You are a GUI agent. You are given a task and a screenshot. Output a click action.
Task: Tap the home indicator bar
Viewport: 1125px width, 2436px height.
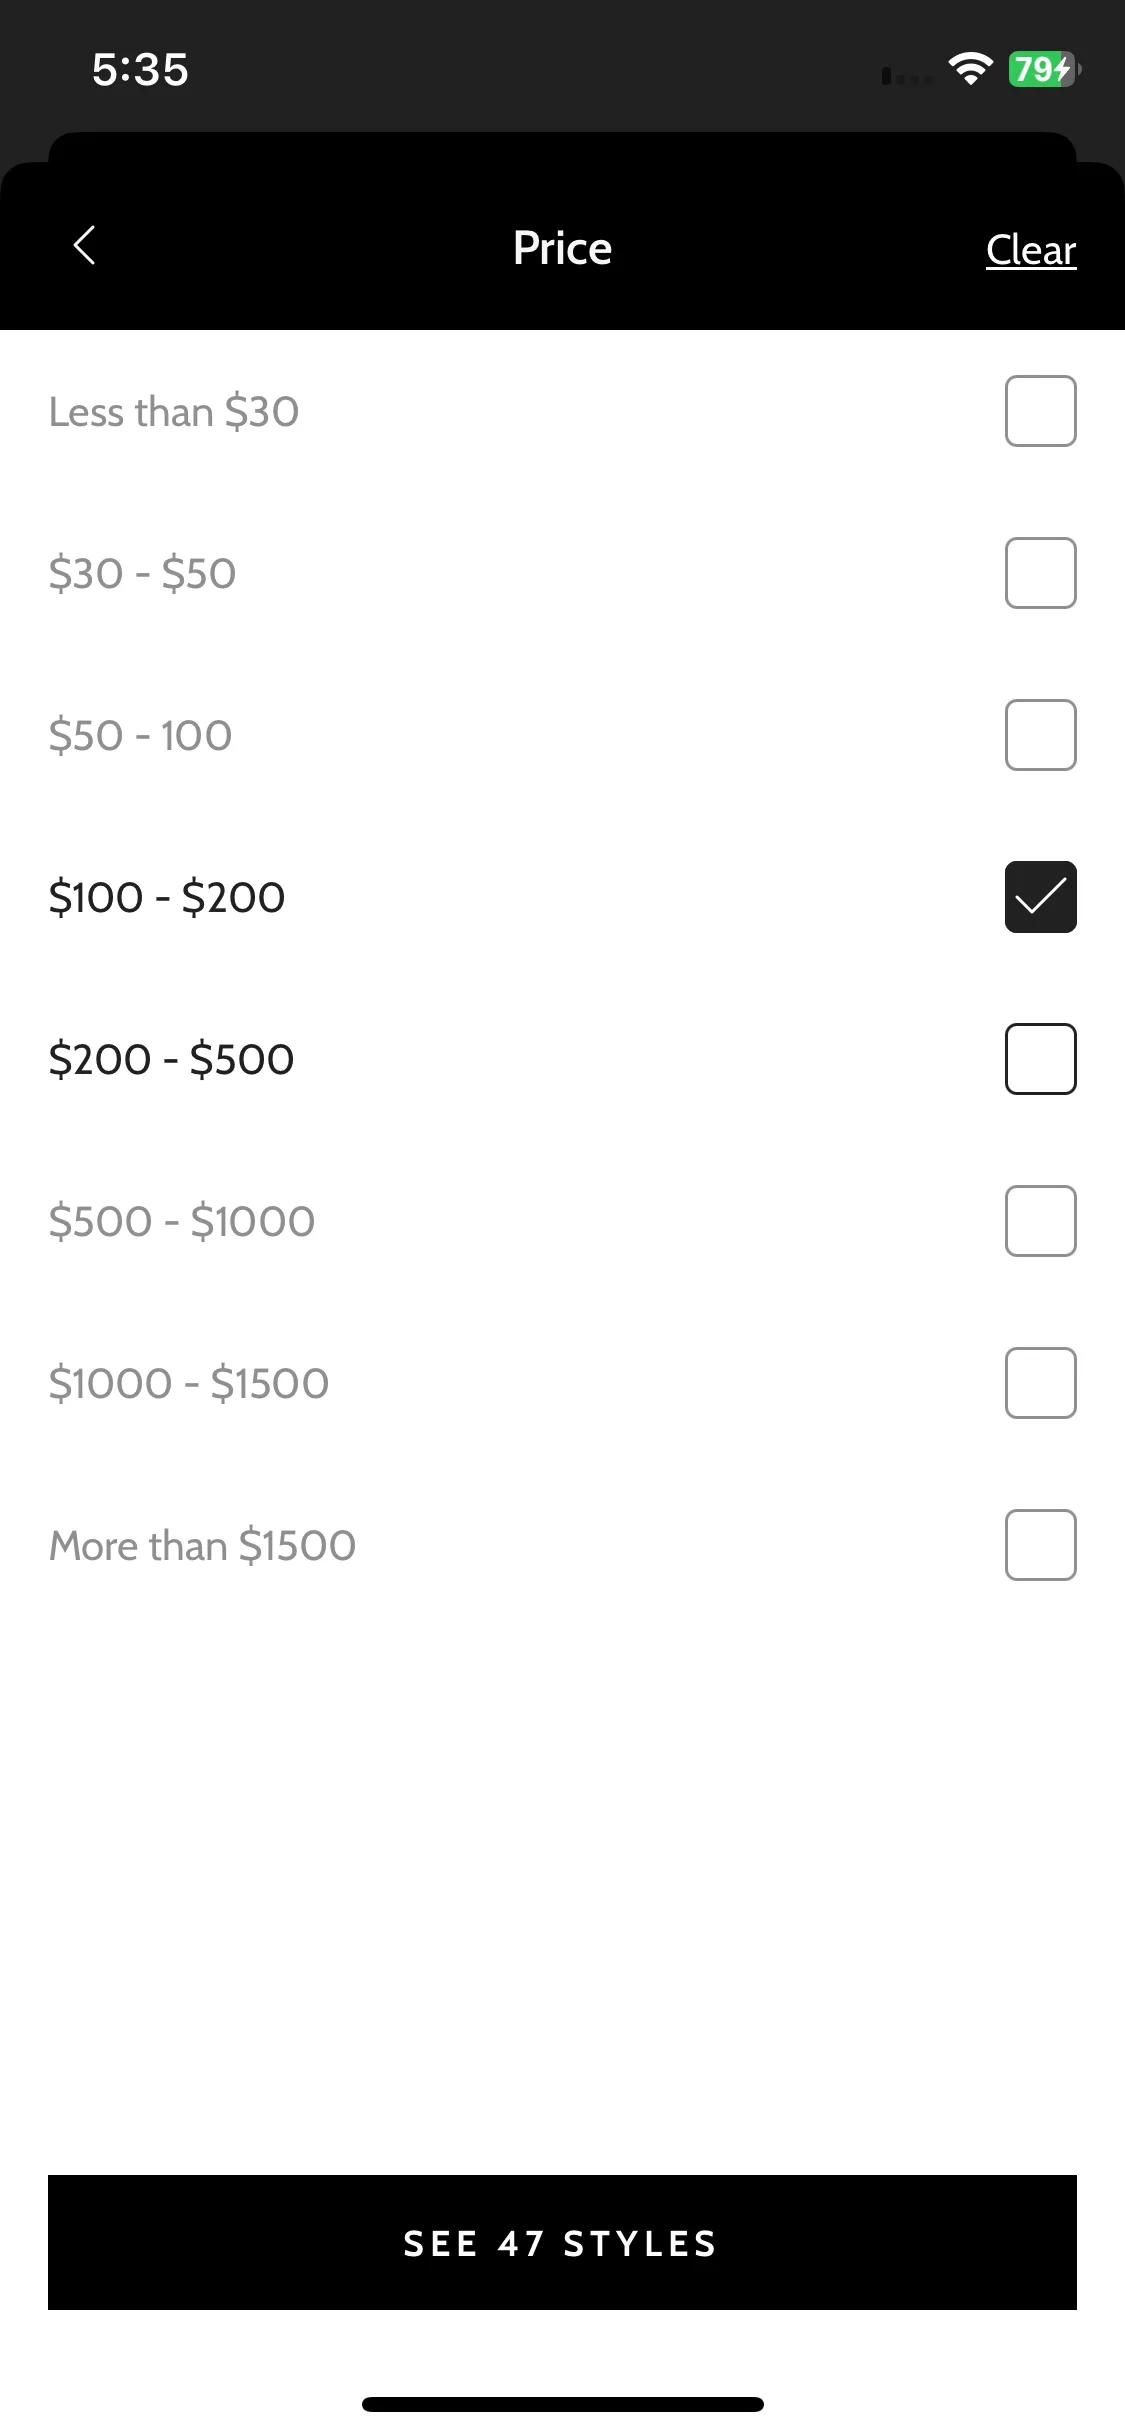tap(562, 2404)
